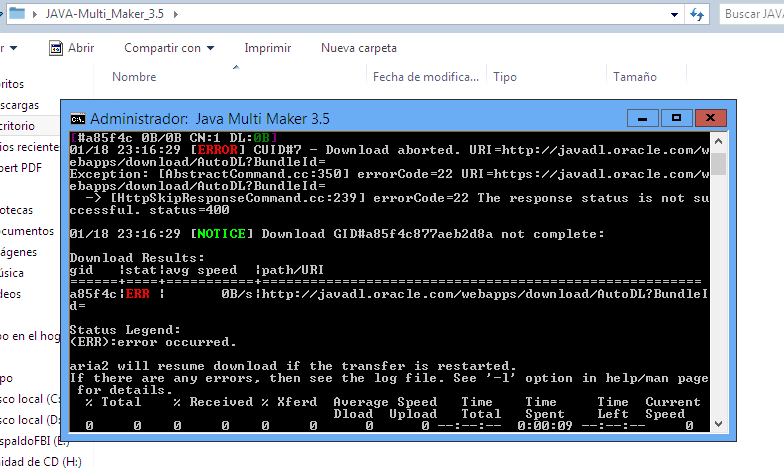
Task: Sort by Fecha de modificación column
Action: point(425,77)
